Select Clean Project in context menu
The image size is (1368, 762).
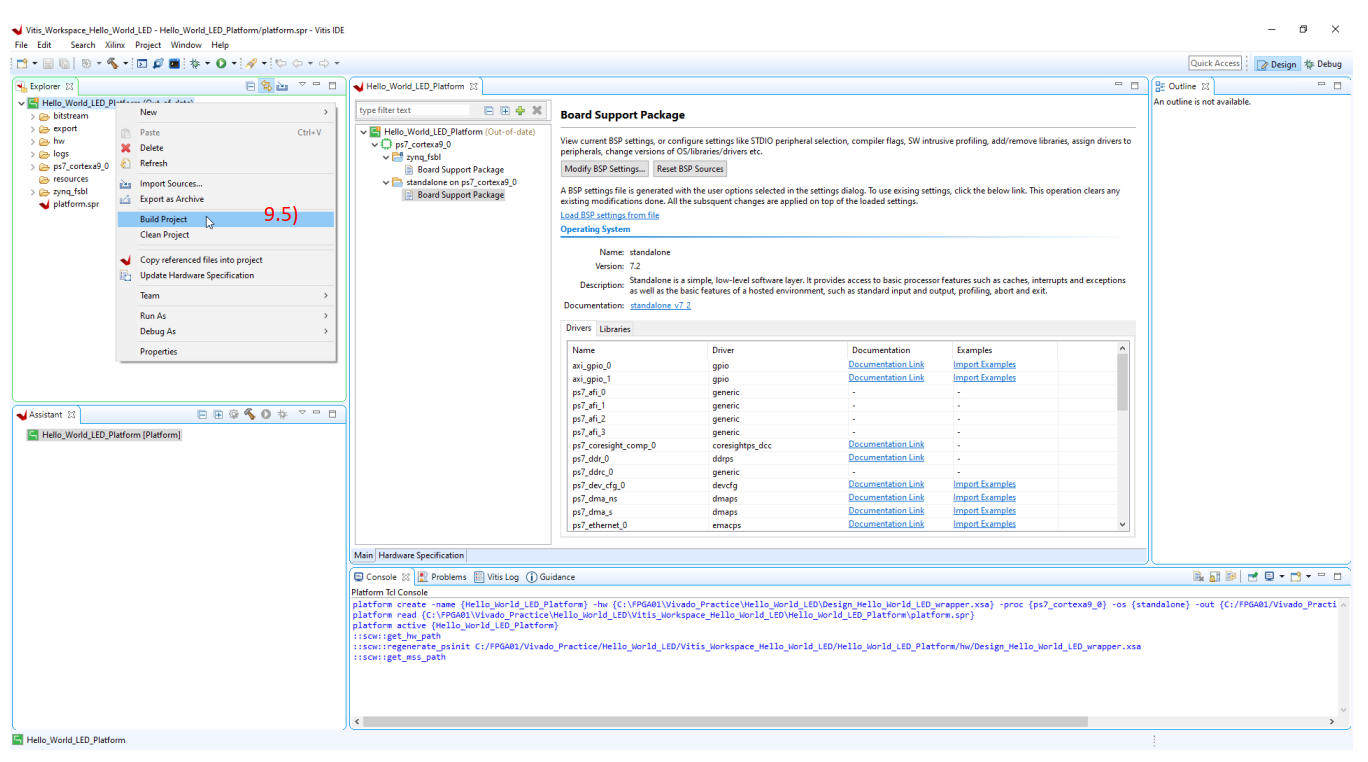226,235
